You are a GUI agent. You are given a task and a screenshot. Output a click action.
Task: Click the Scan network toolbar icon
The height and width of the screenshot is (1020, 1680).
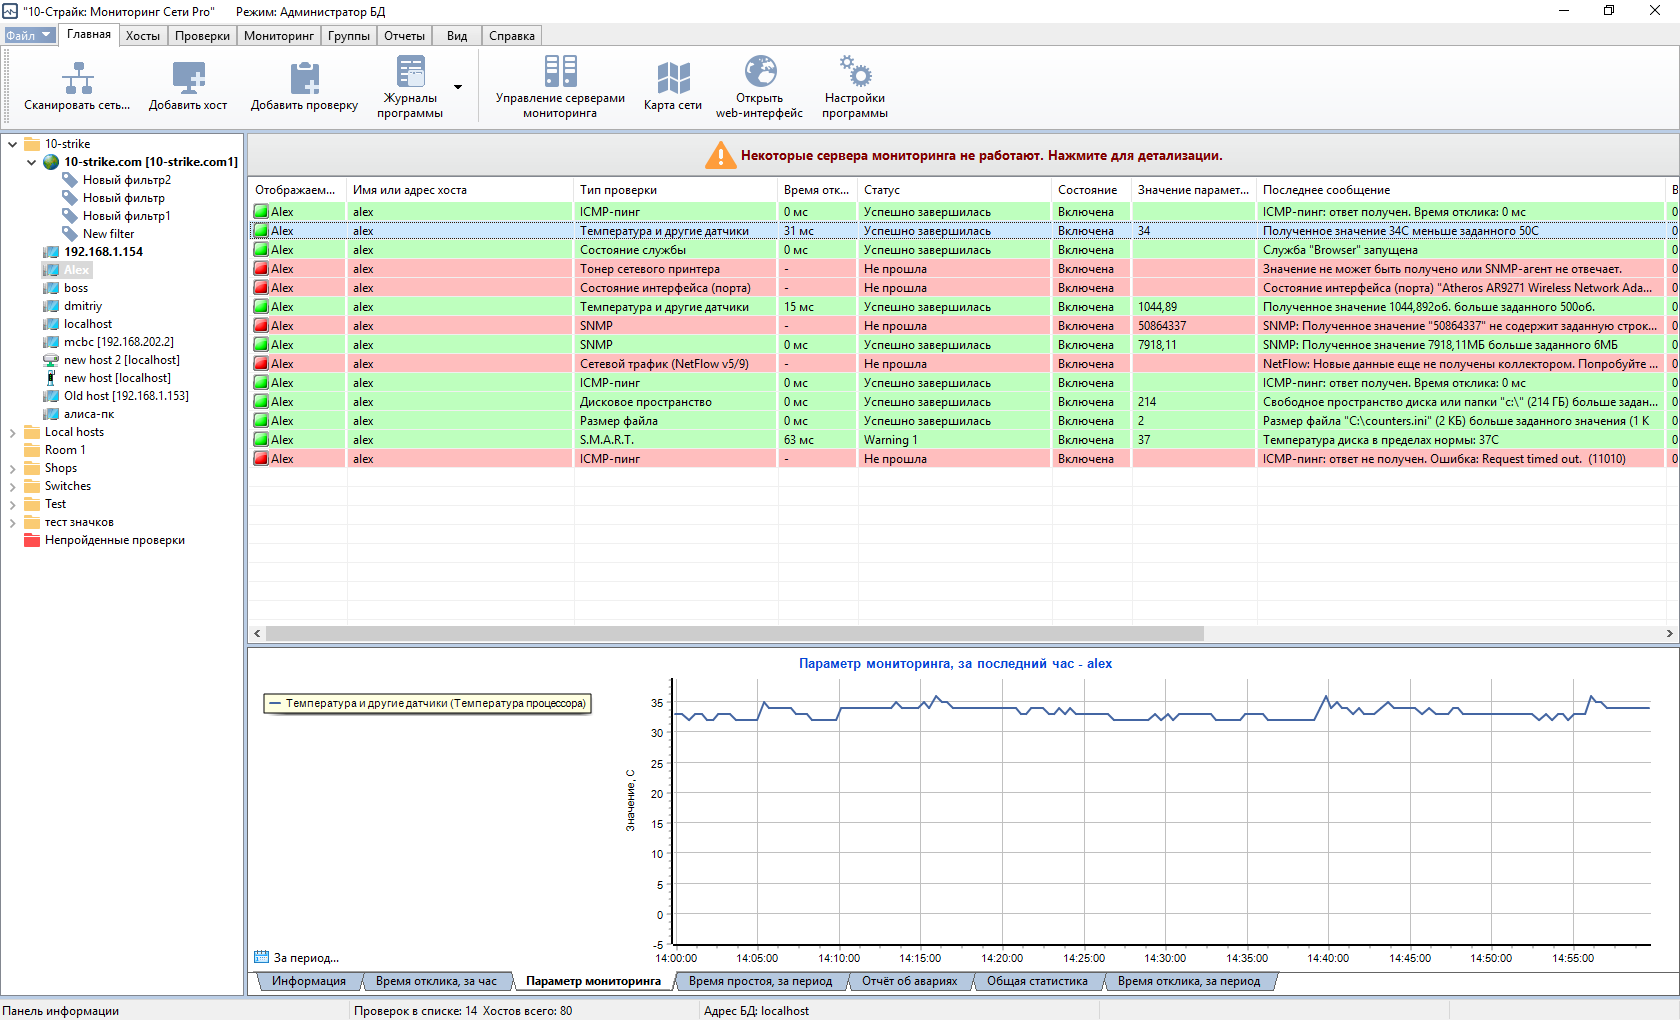click(77, 78)
